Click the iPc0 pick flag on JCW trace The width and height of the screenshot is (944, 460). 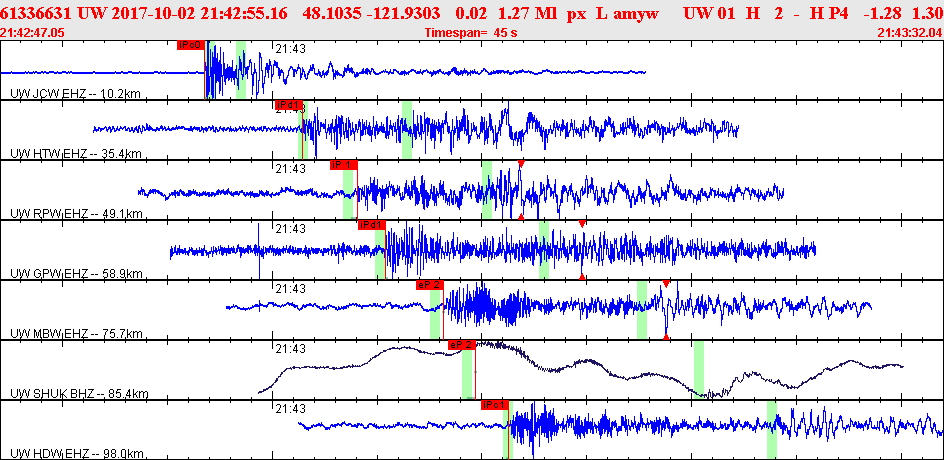tap(191, 45)
